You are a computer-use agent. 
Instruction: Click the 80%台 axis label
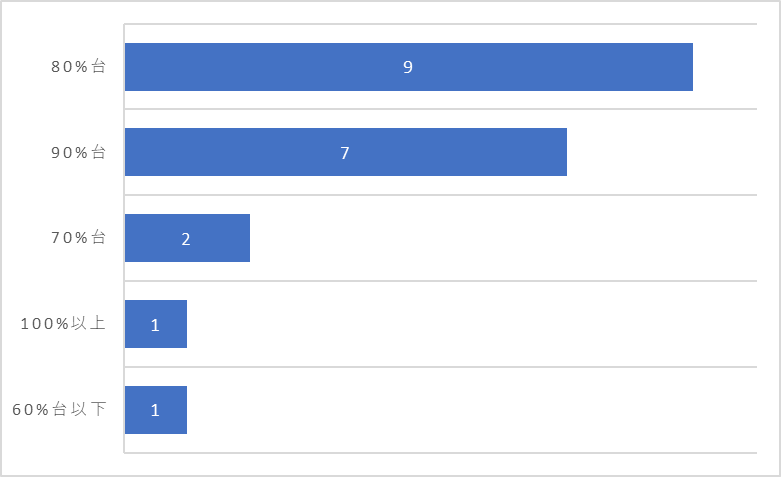pyautogui.click(x=78, y=67)
